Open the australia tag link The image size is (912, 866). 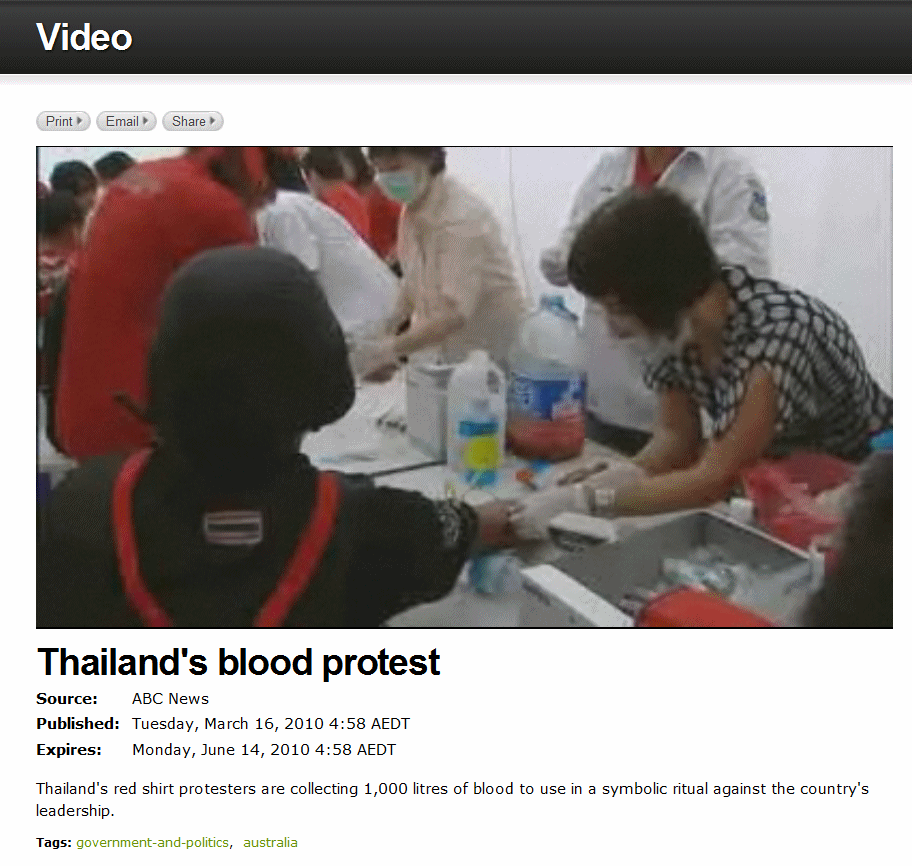pyautogui.click(x=270, y=842)
